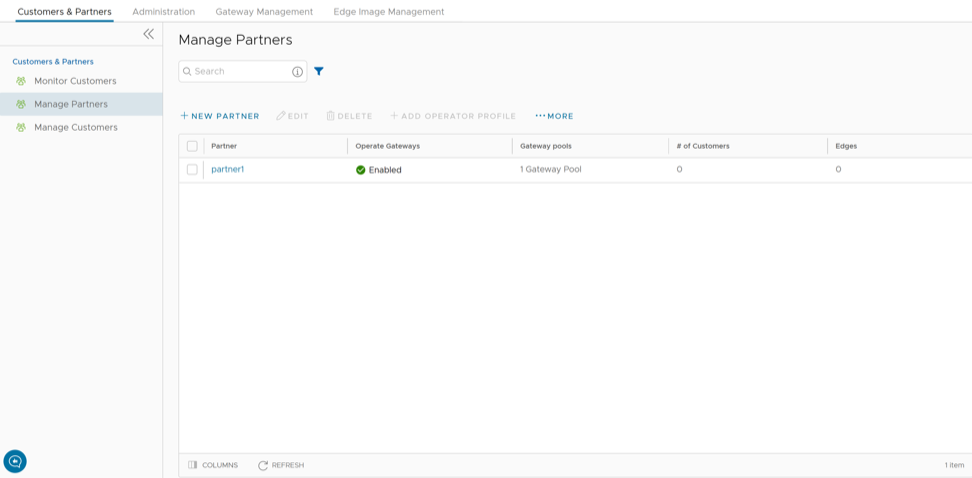Screen dimensions: 972x478
Task: Collapse the left sidebar with double-chevron icon
Action: coord(148,34)
